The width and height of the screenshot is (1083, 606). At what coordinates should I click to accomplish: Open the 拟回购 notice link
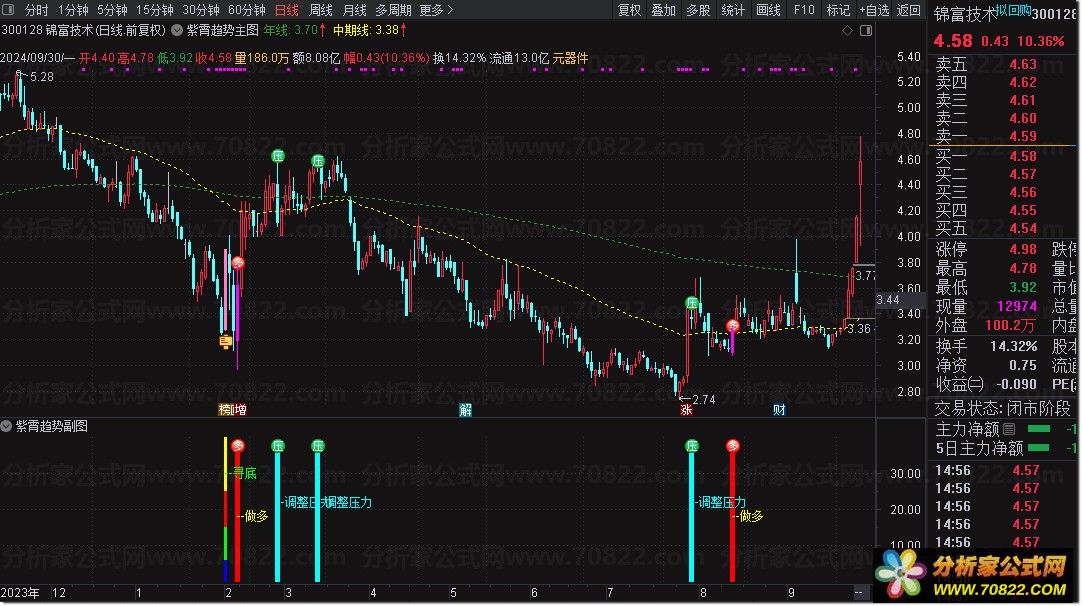pyautogui.click(x=1013, y=10)
